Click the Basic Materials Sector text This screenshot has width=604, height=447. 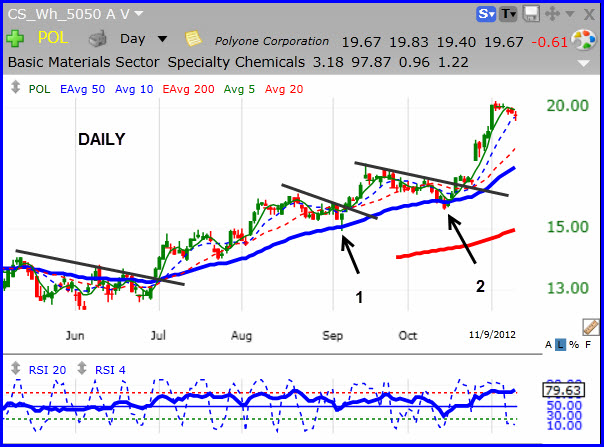84,62
